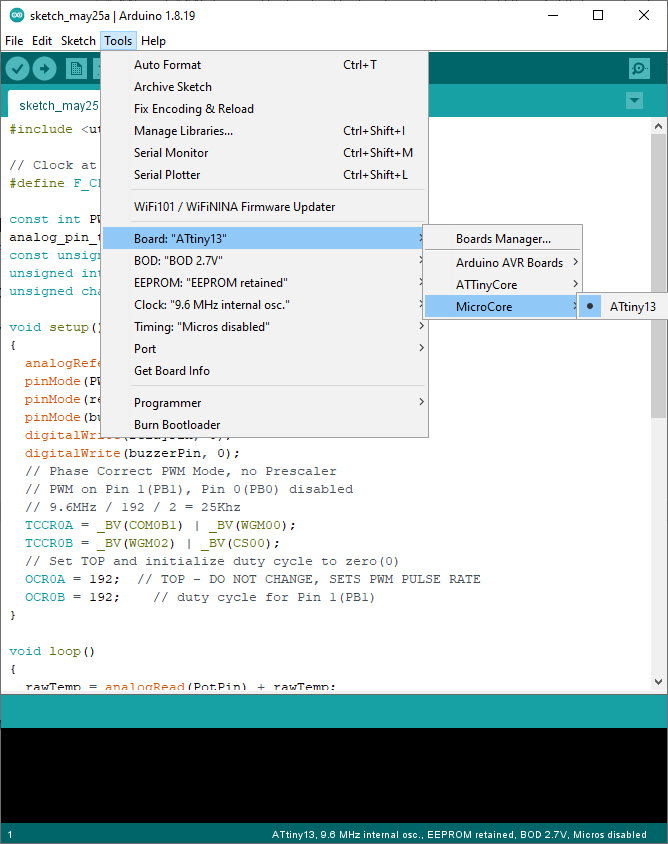Click Burn Bootloader menu entry
The height and width of the screenshot is (844, 668).
click(177, 425)
